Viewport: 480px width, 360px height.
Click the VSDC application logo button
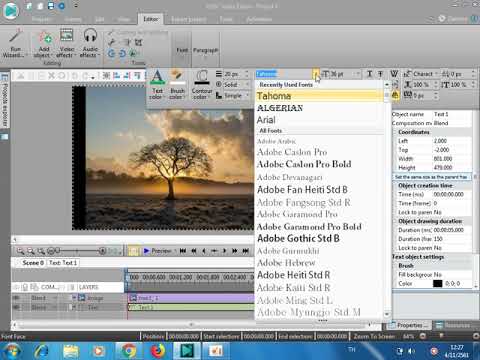pyautogui.click(x=11, y=10)
